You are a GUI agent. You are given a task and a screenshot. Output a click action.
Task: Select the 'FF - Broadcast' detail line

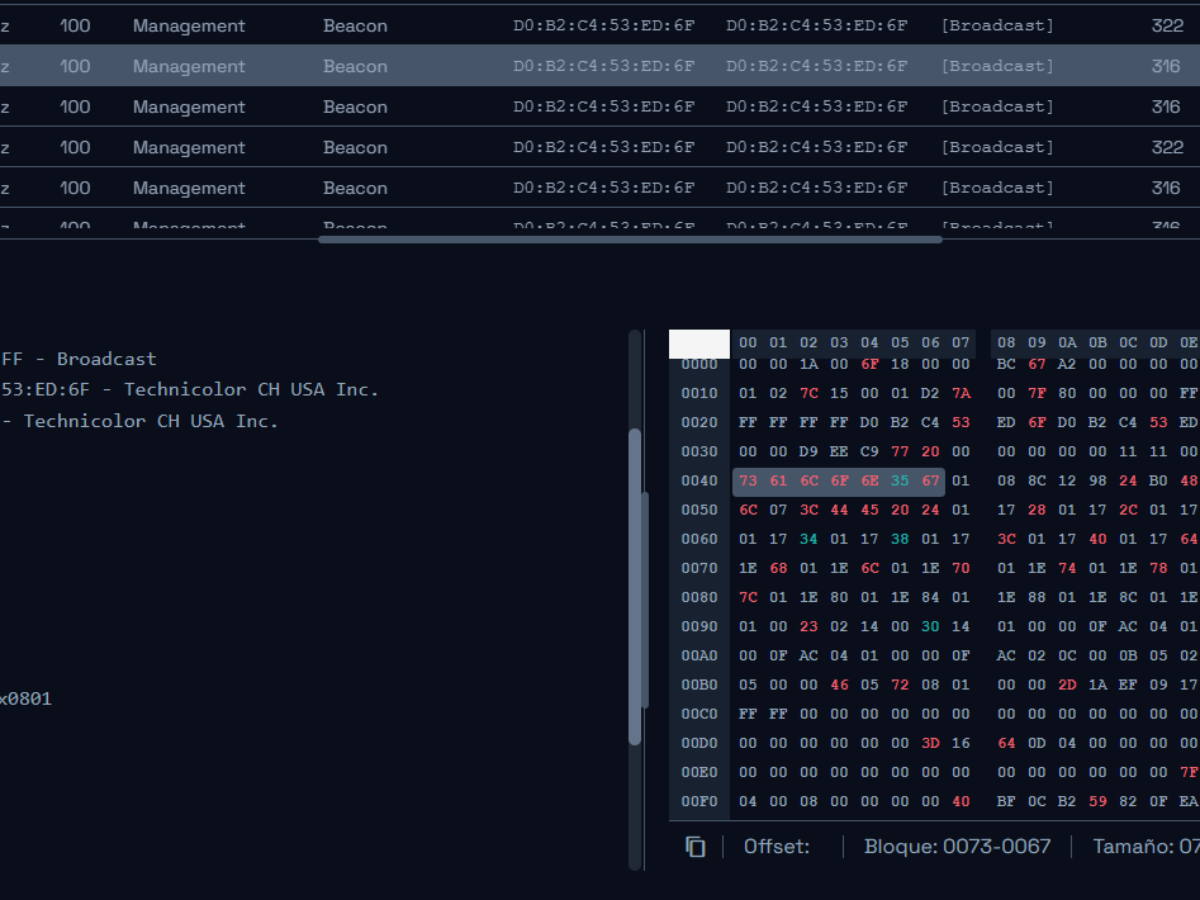79,359
